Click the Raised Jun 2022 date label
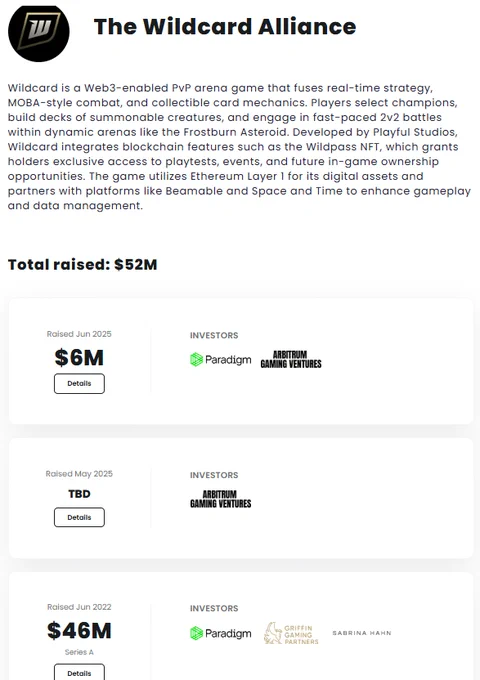 click(x=79, y=607)
